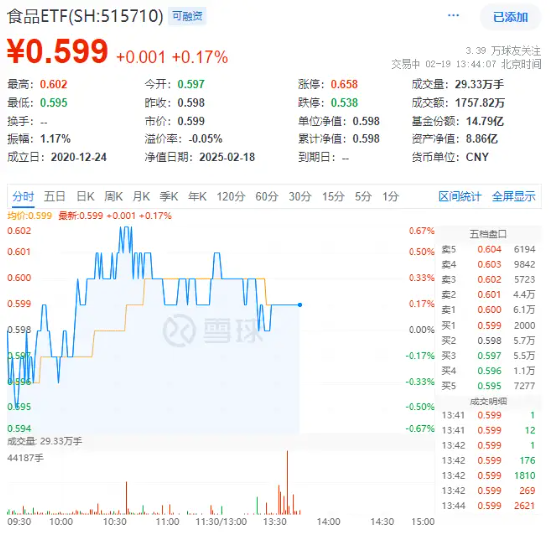Click the 溢价率 value -0.05%
Screen dimensions: 550x535
205,139
